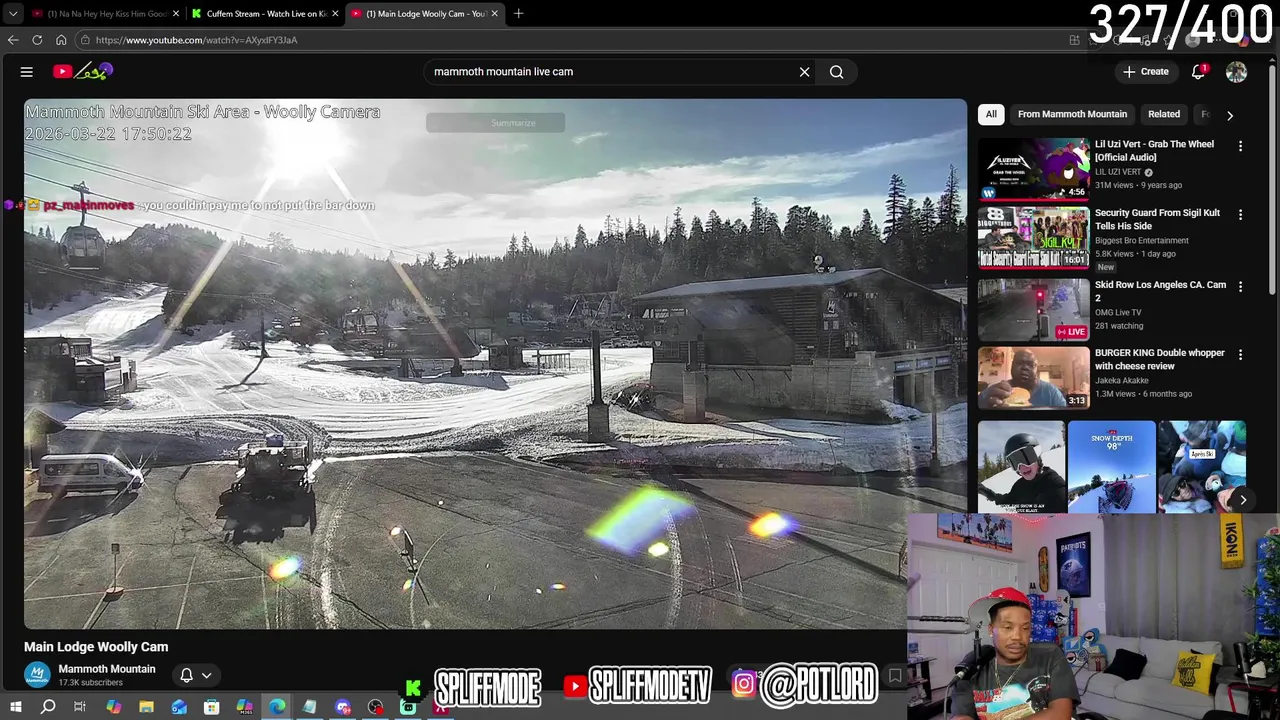
Task: Open options for Skid Row video
Action: coord(1241,286)
